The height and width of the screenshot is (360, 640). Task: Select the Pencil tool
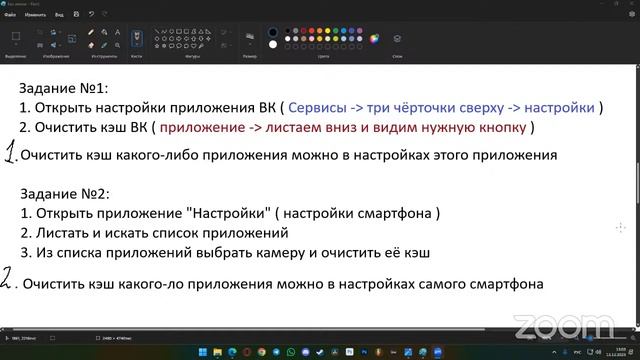click(x=91, y=32)
